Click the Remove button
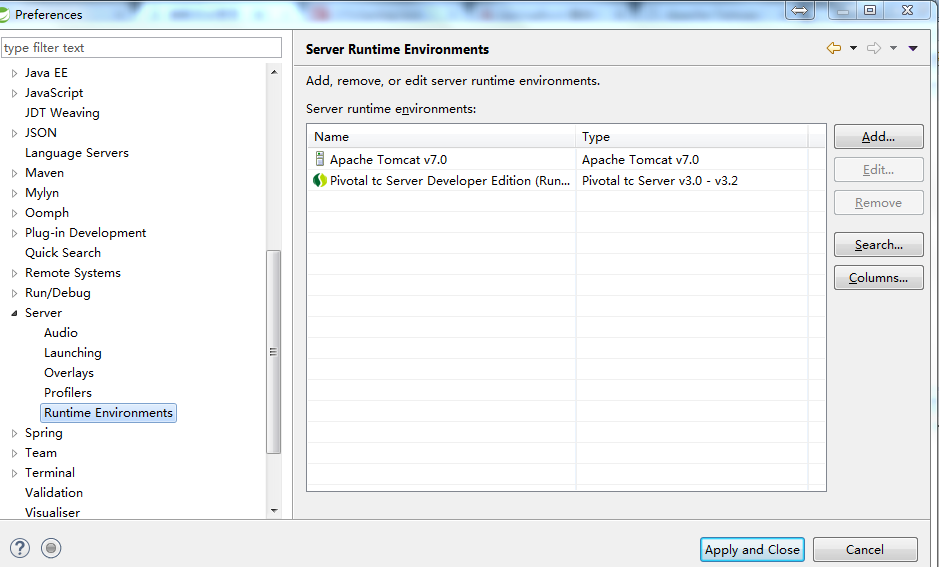The image size is (939, 567). [x=879, y=202]
